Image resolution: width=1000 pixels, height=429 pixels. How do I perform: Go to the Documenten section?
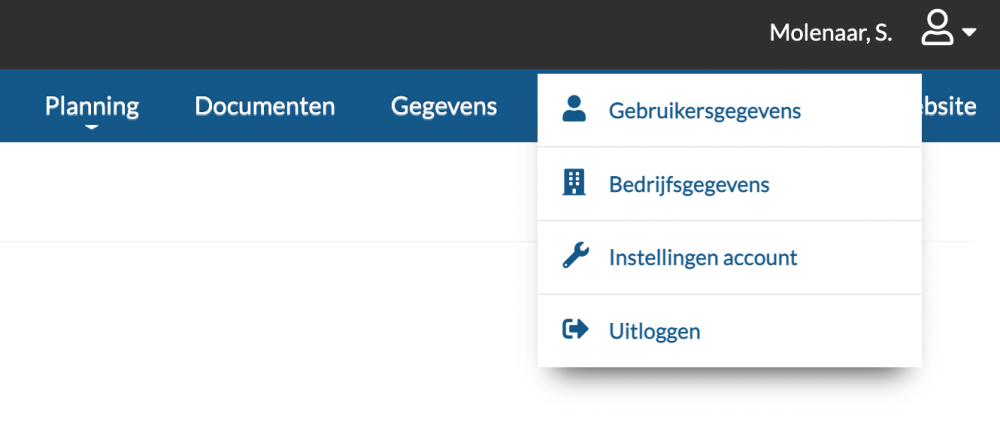point(265,106)
